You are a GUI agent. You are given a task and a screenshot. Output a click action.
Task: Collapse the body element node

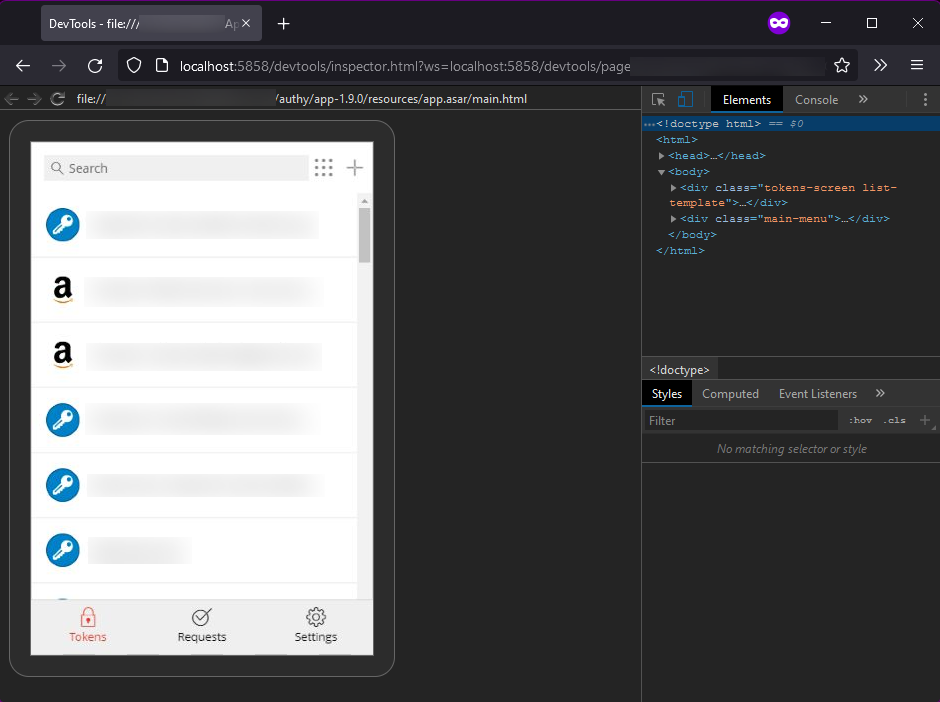662,172
